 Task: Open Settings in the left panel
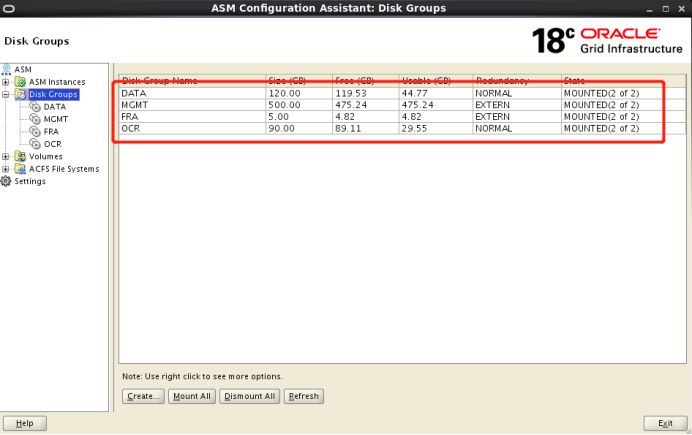pyautogui.click(x=30, y=181)
